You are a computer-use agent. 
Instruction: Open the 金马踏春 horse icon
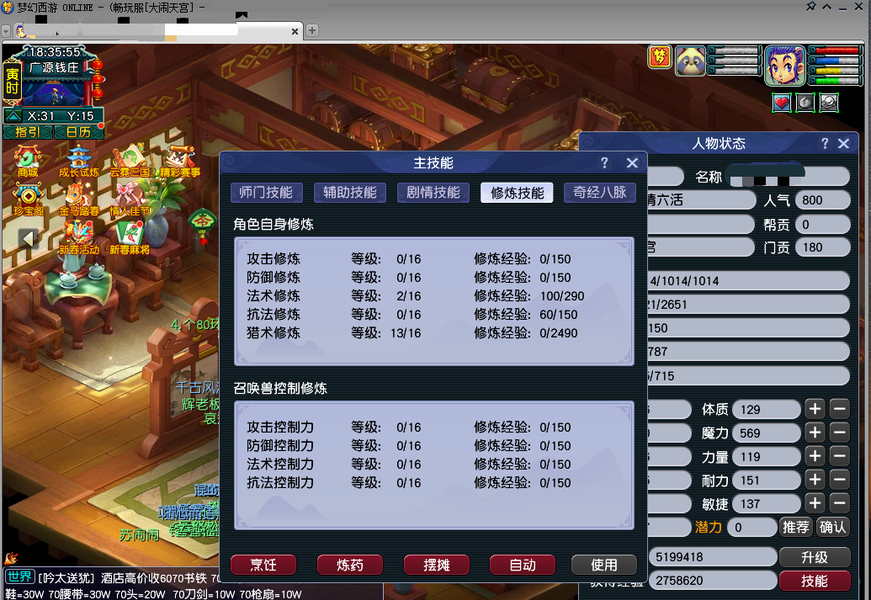click(79, 199)
